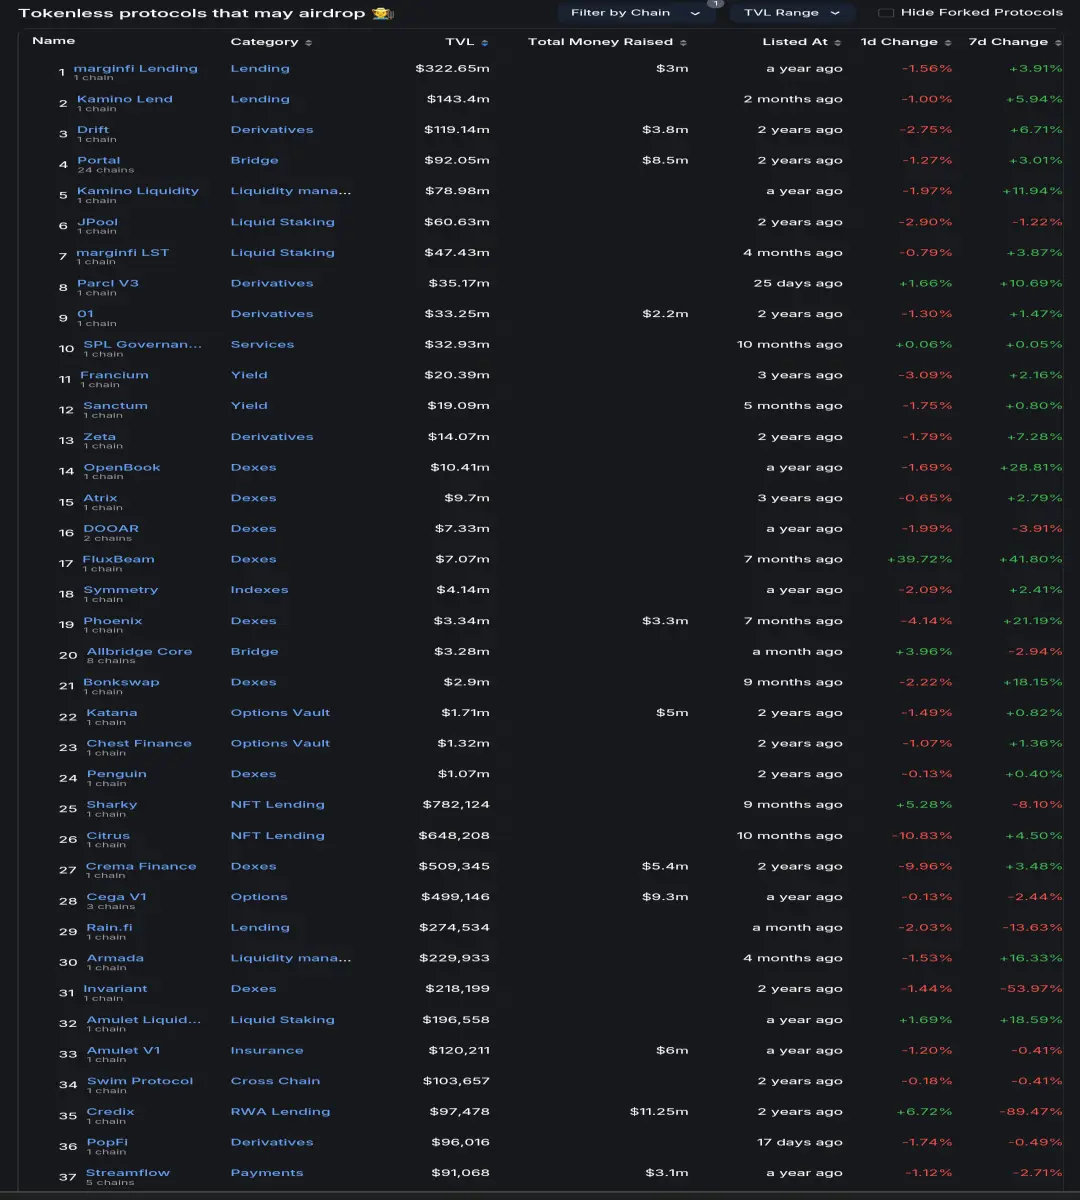Open Amulet V1 protocol link
The width and height of the screenshot is (1080, 1200).
pos(123,1050)
